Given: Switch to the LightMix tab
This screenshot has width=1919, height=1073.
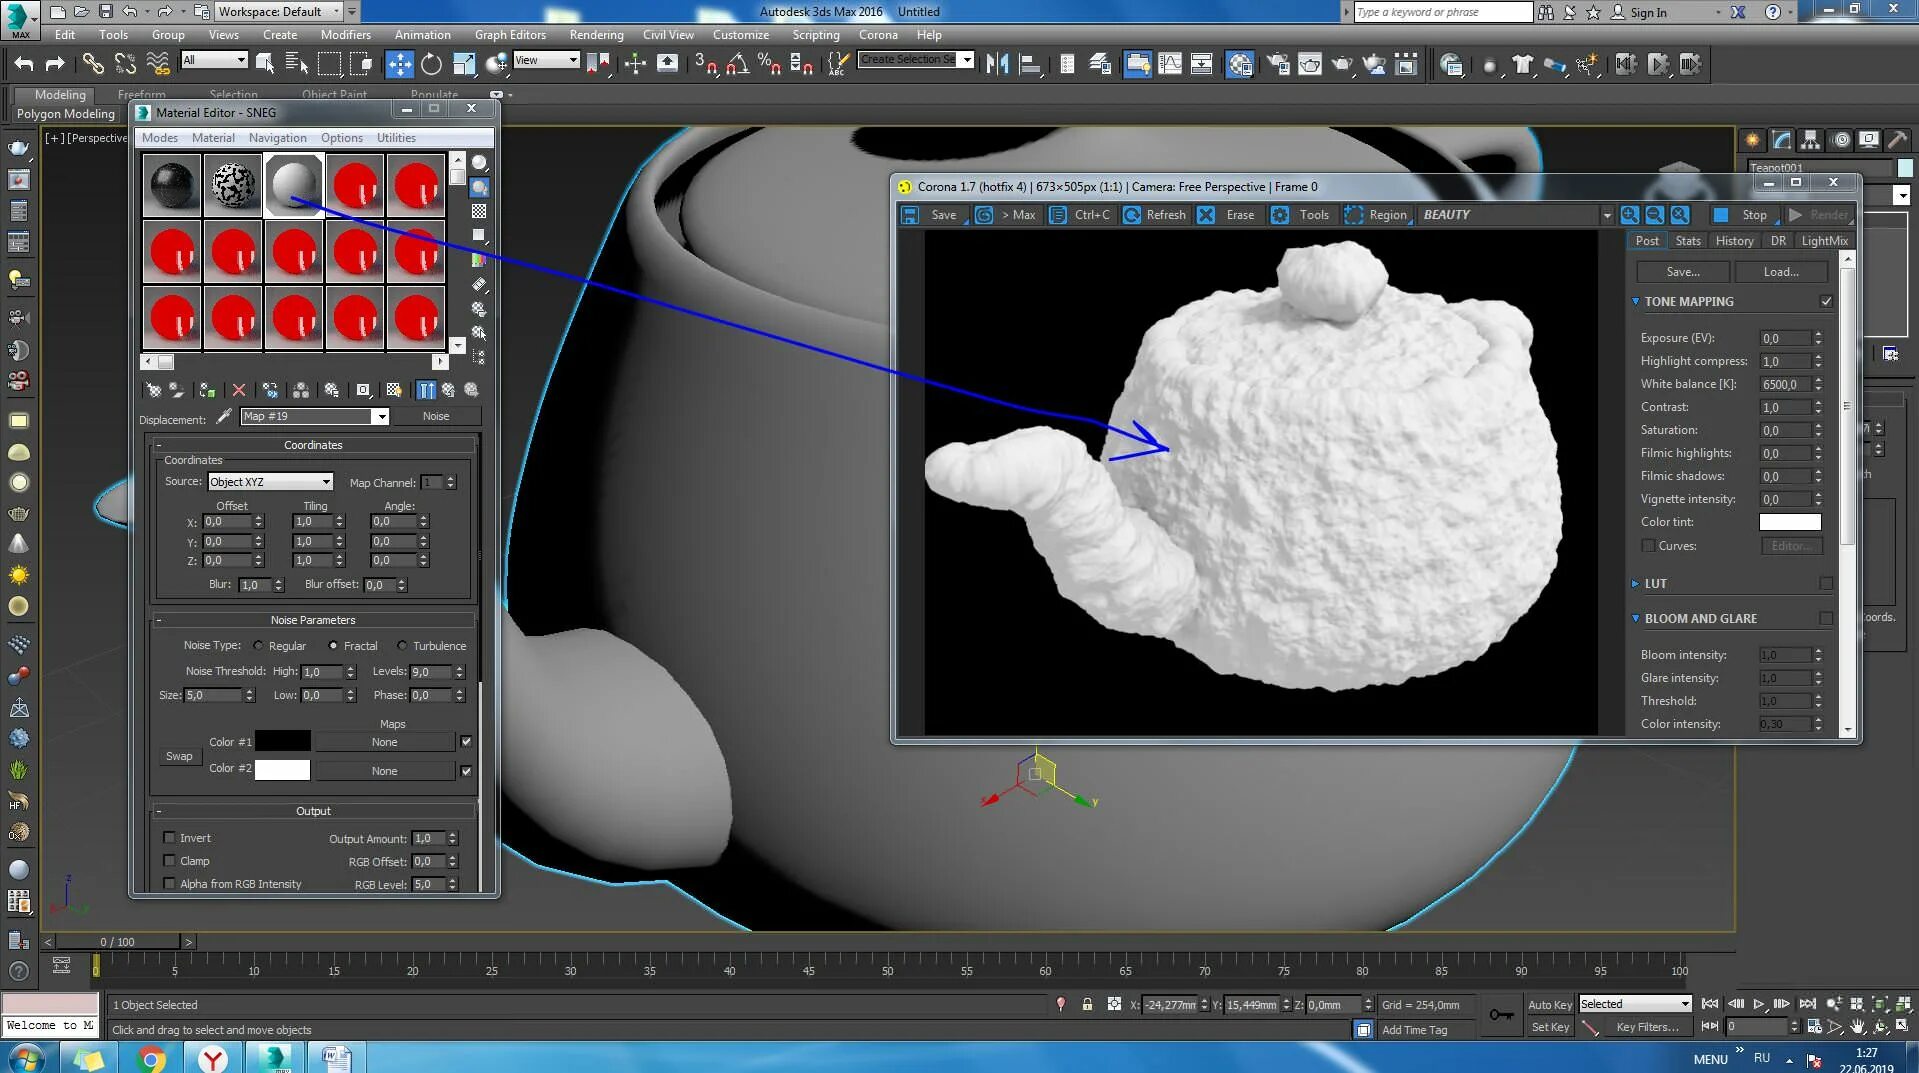Looking at the screenshot, I should tap(1824, 241).
